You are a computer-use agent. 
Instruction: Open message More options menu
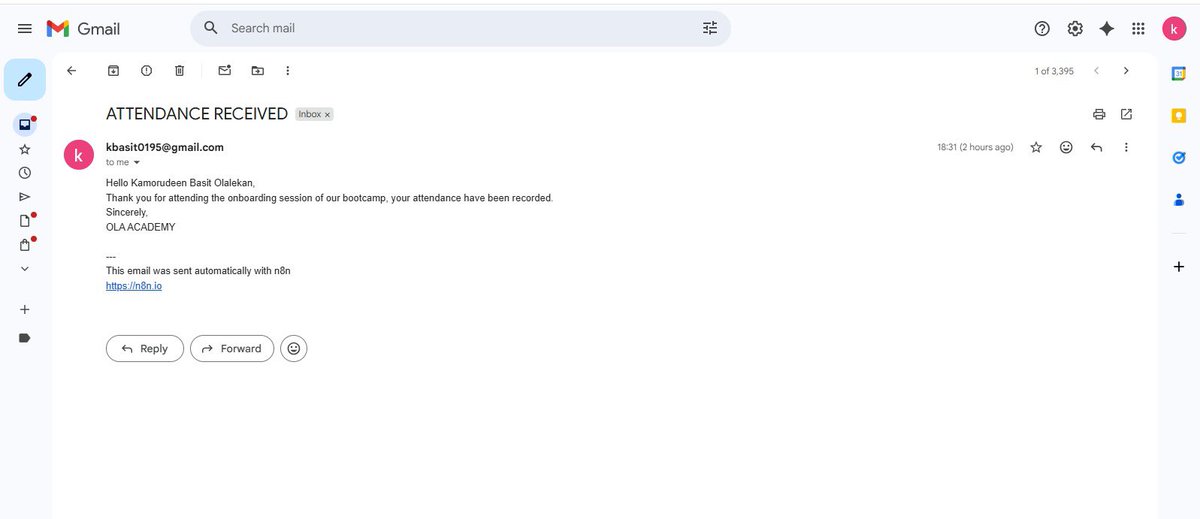point(1126,147)
